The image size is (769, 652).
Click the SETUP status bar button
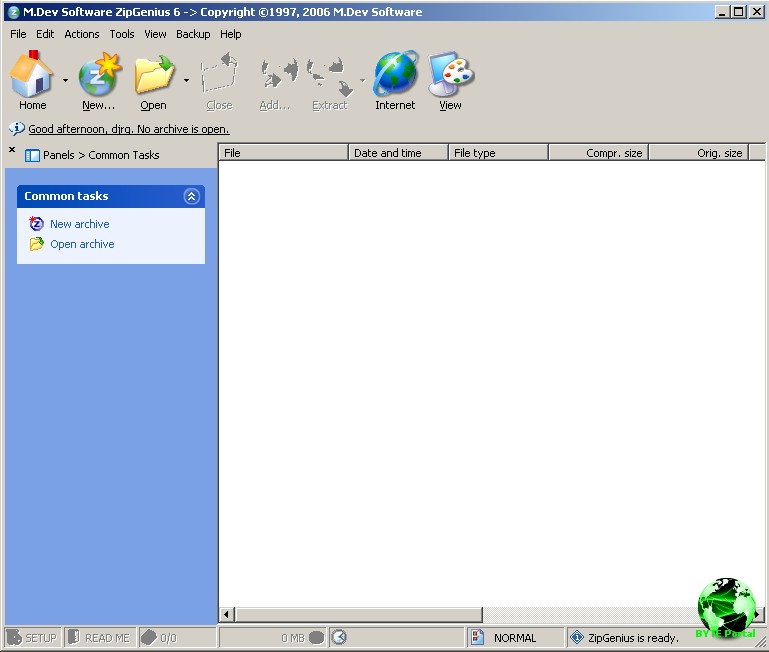(x=32, y=638)
